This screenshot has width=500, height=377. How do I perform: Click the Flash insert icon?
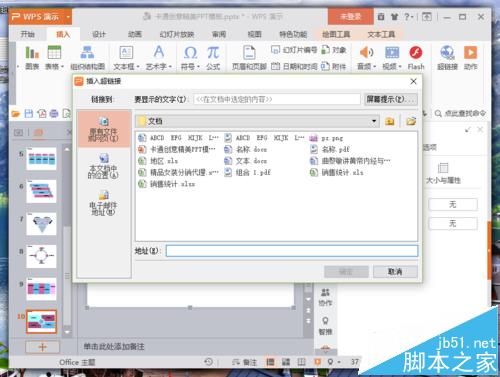point(416,52)
